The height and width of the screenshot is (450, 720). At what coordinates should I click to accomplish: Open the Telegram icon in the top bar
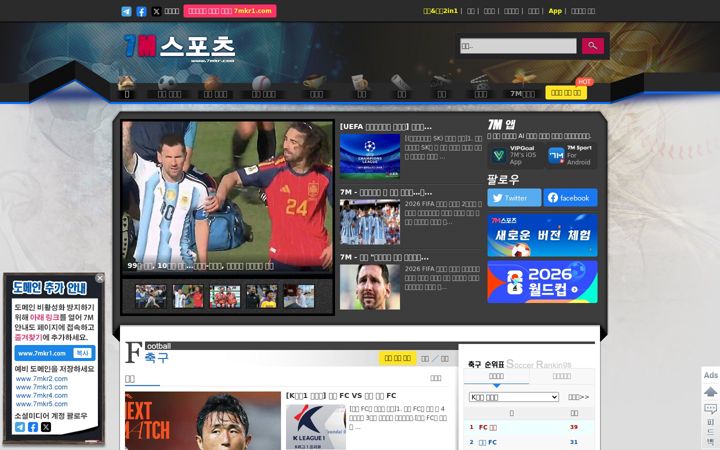(126, 11)
